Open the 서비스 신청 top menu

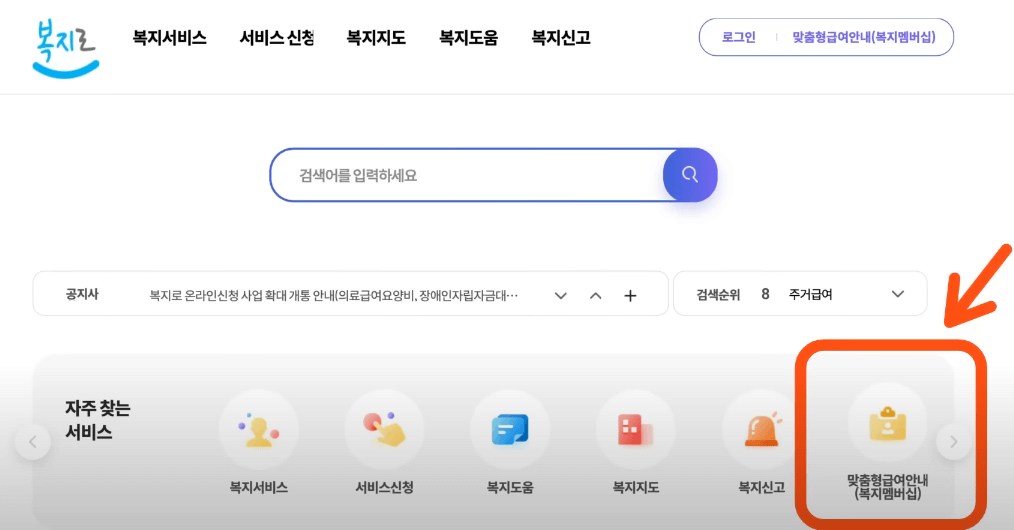[x=277, y=37]
